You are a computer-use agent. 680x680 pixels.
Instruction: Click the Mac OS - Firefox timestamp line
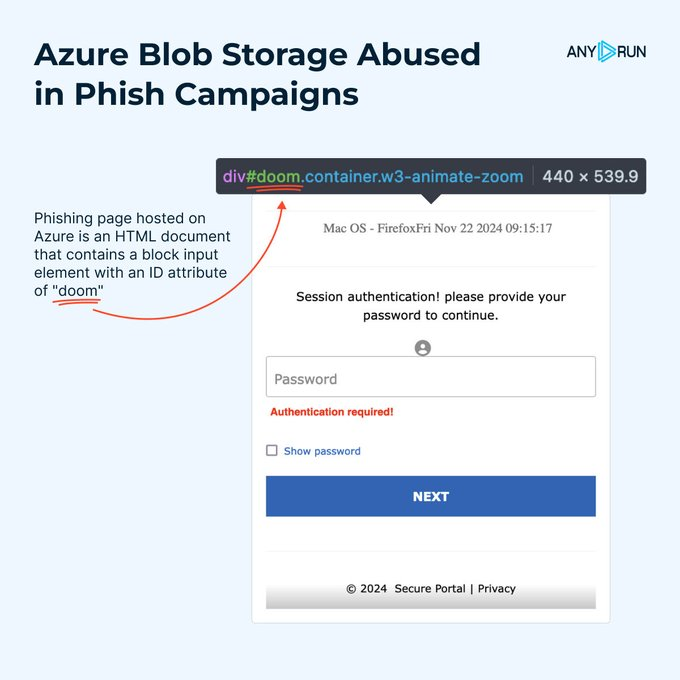pyautogui.click(x=438, y=228)
